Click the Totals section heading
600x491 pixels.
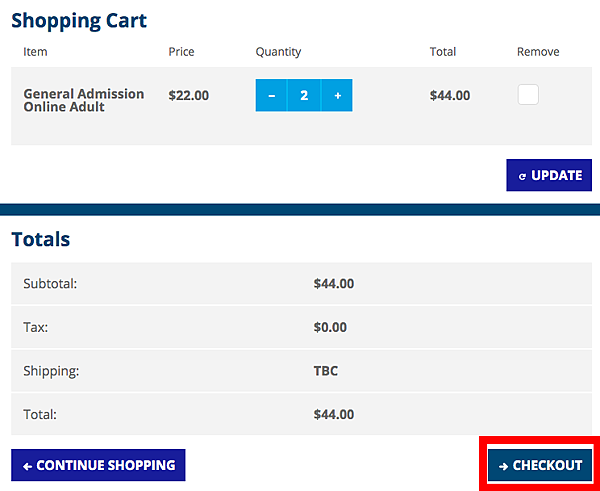41,239
